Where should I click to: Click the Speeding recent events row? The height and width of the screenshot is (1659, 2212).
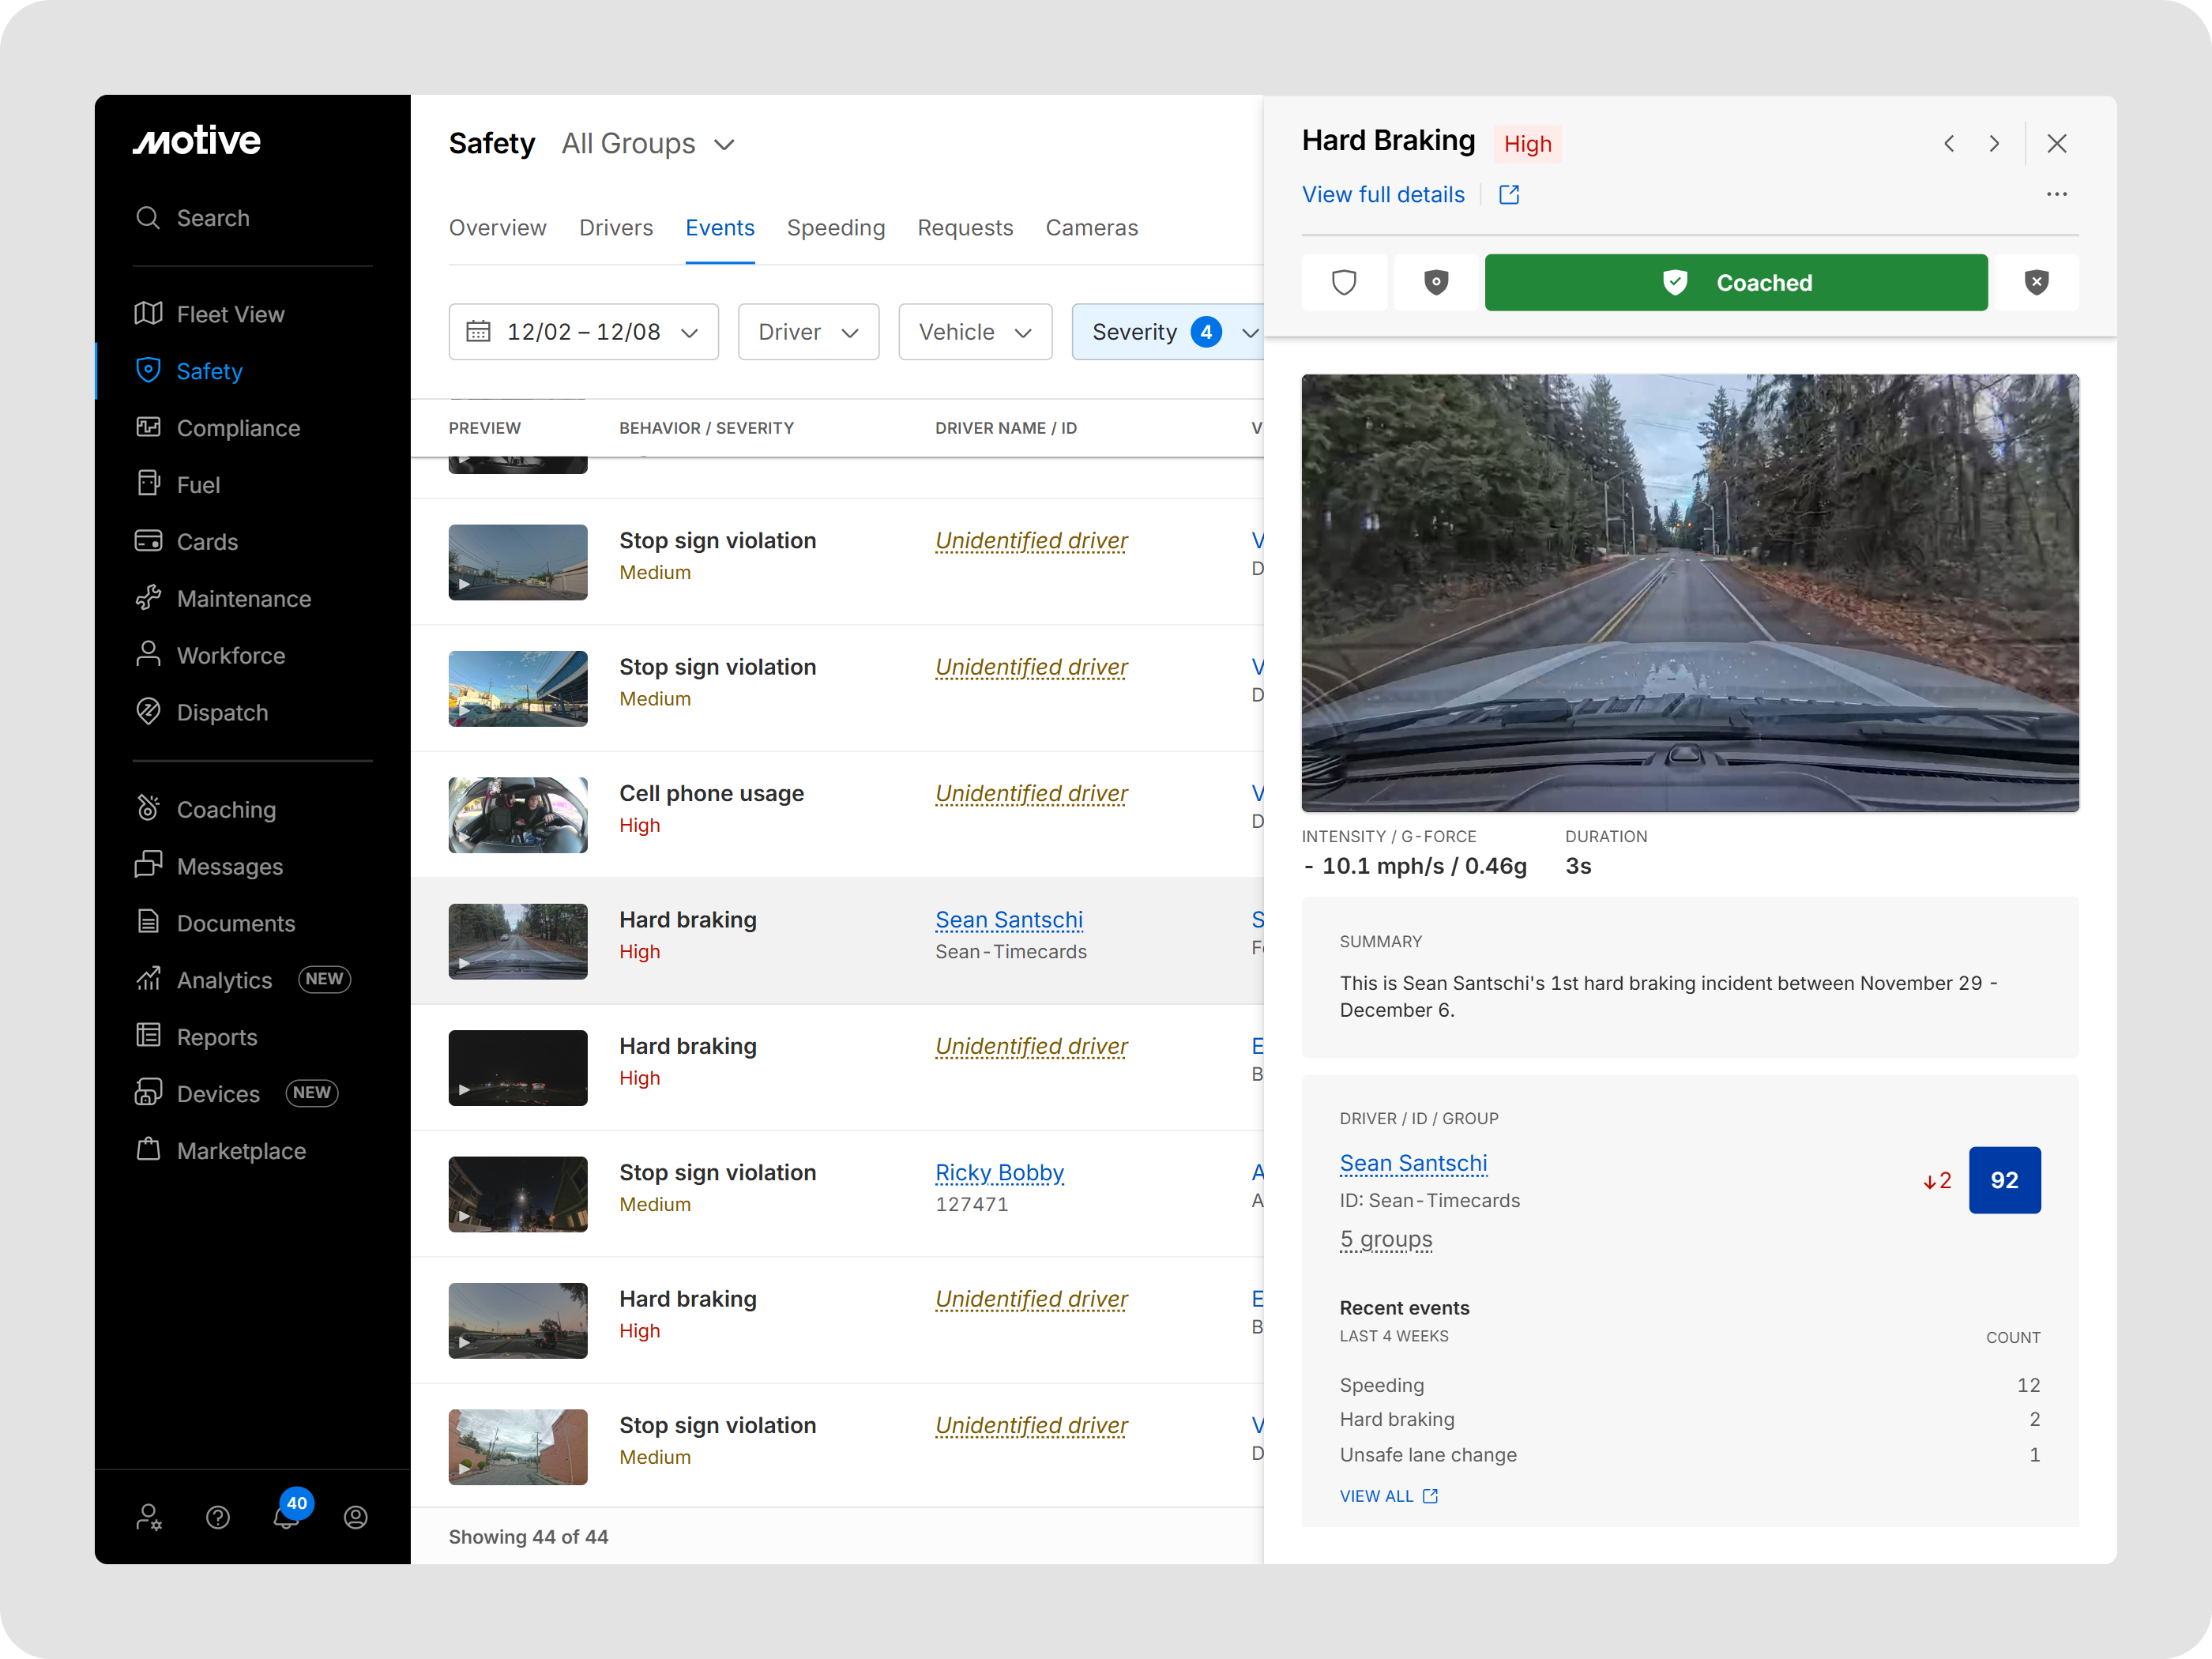(1690, 1386)
